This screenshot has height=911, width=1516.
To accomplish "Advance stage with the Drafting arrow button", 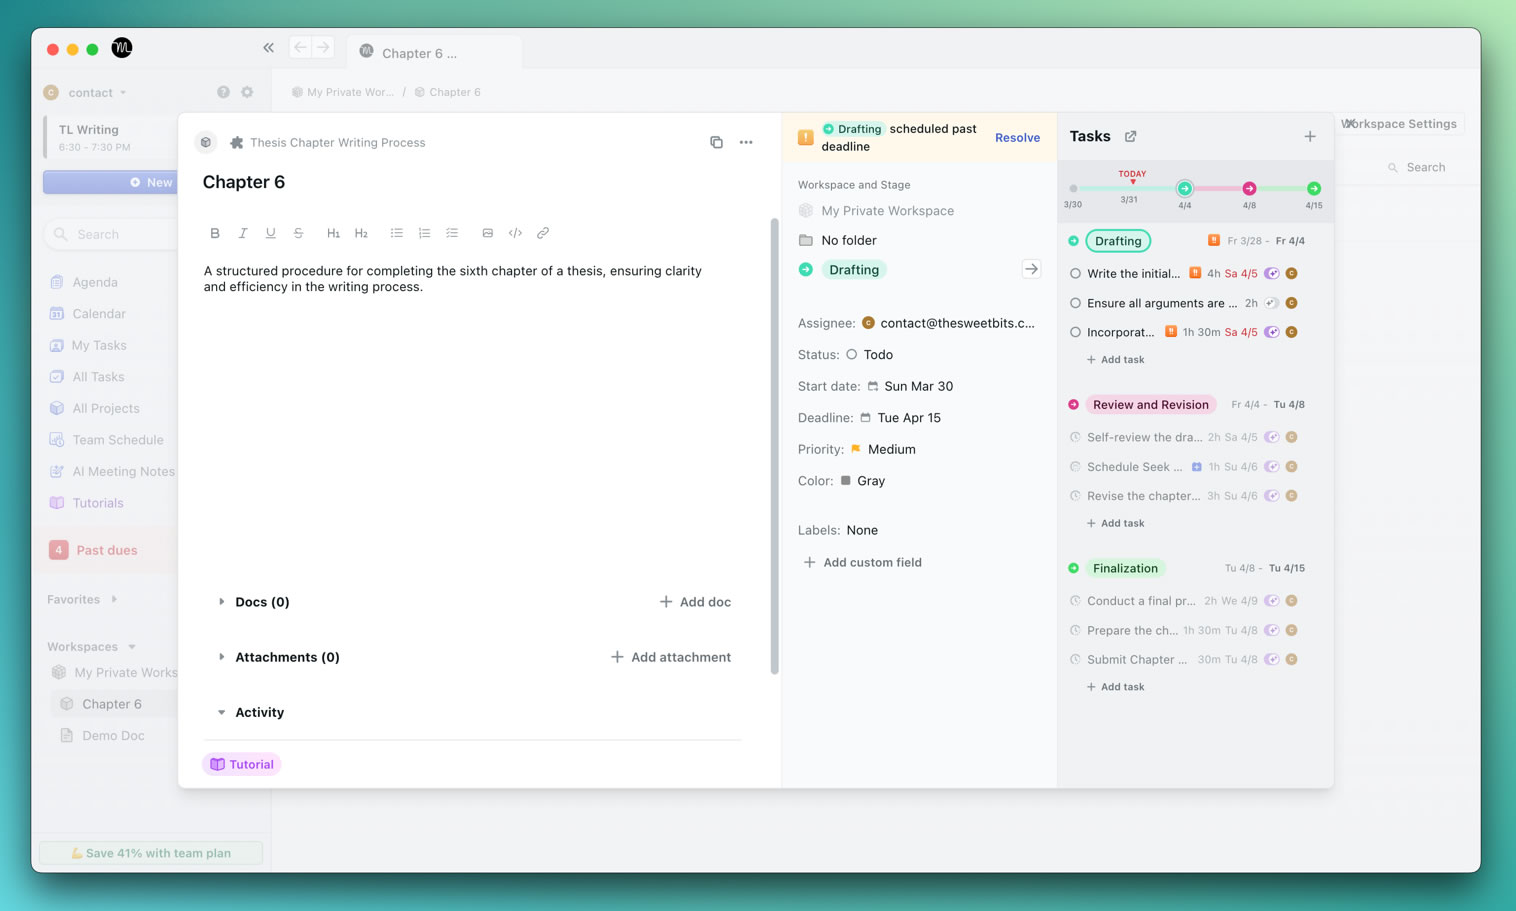I will click(x=1031, y=269).
